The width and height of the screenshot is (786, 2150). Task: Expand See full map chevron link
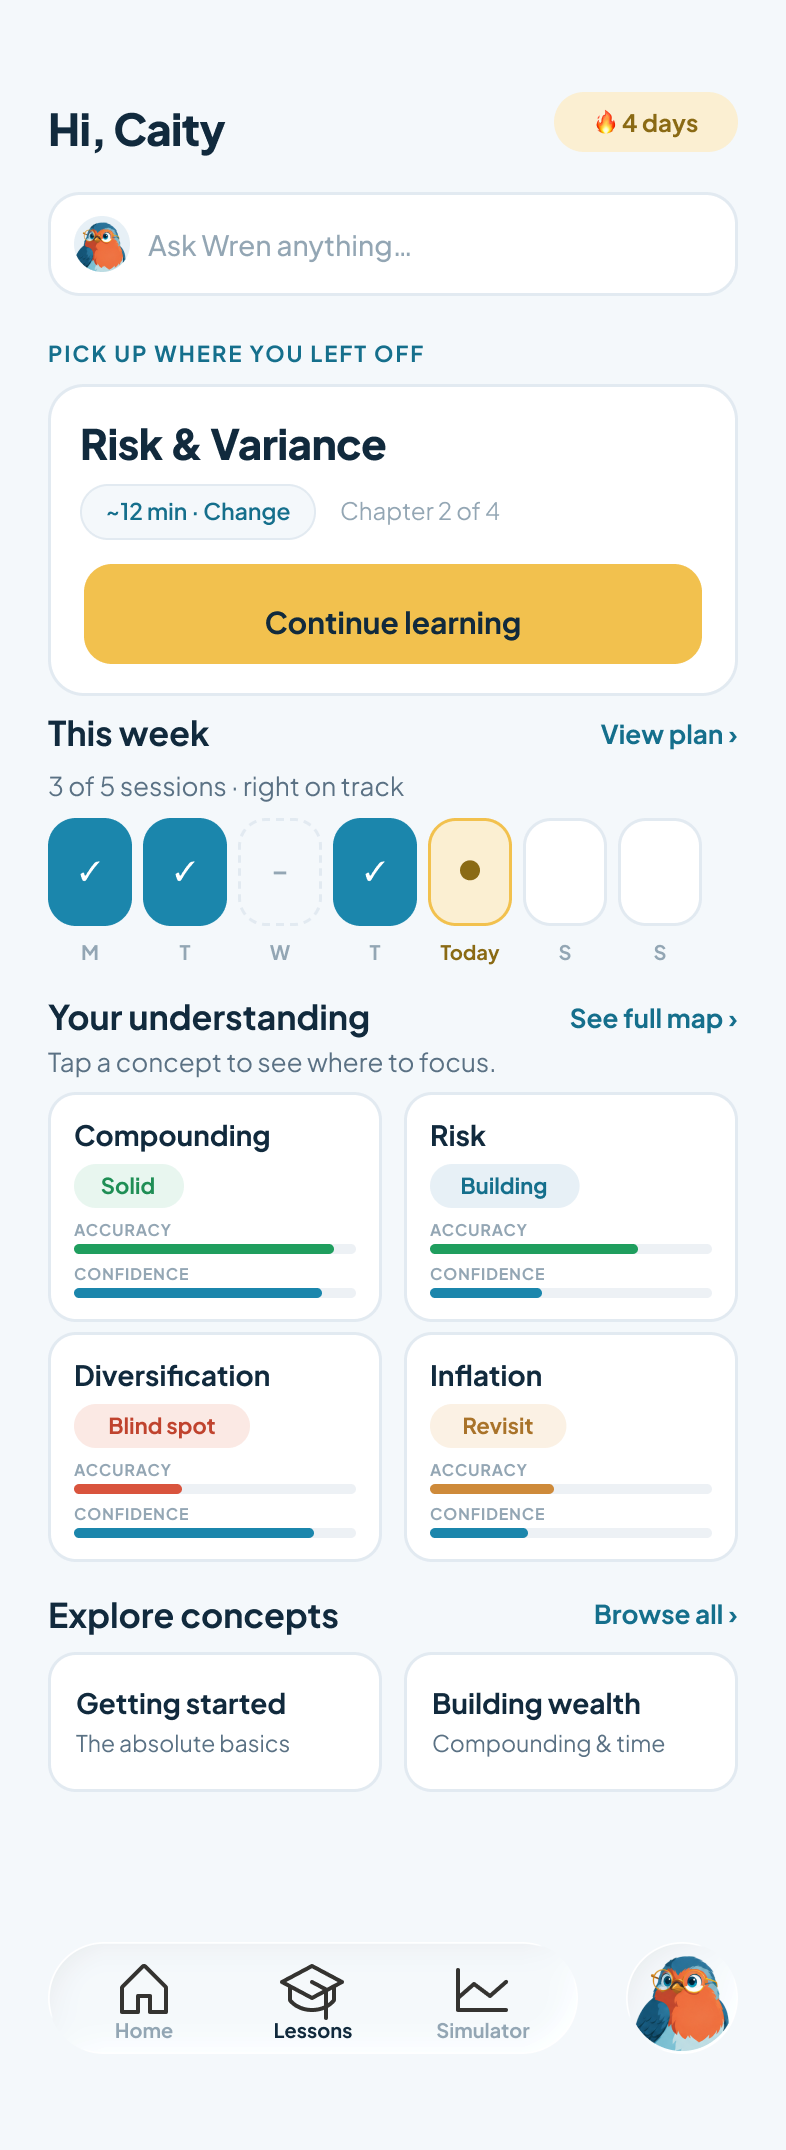click(x=654, y=1019)
